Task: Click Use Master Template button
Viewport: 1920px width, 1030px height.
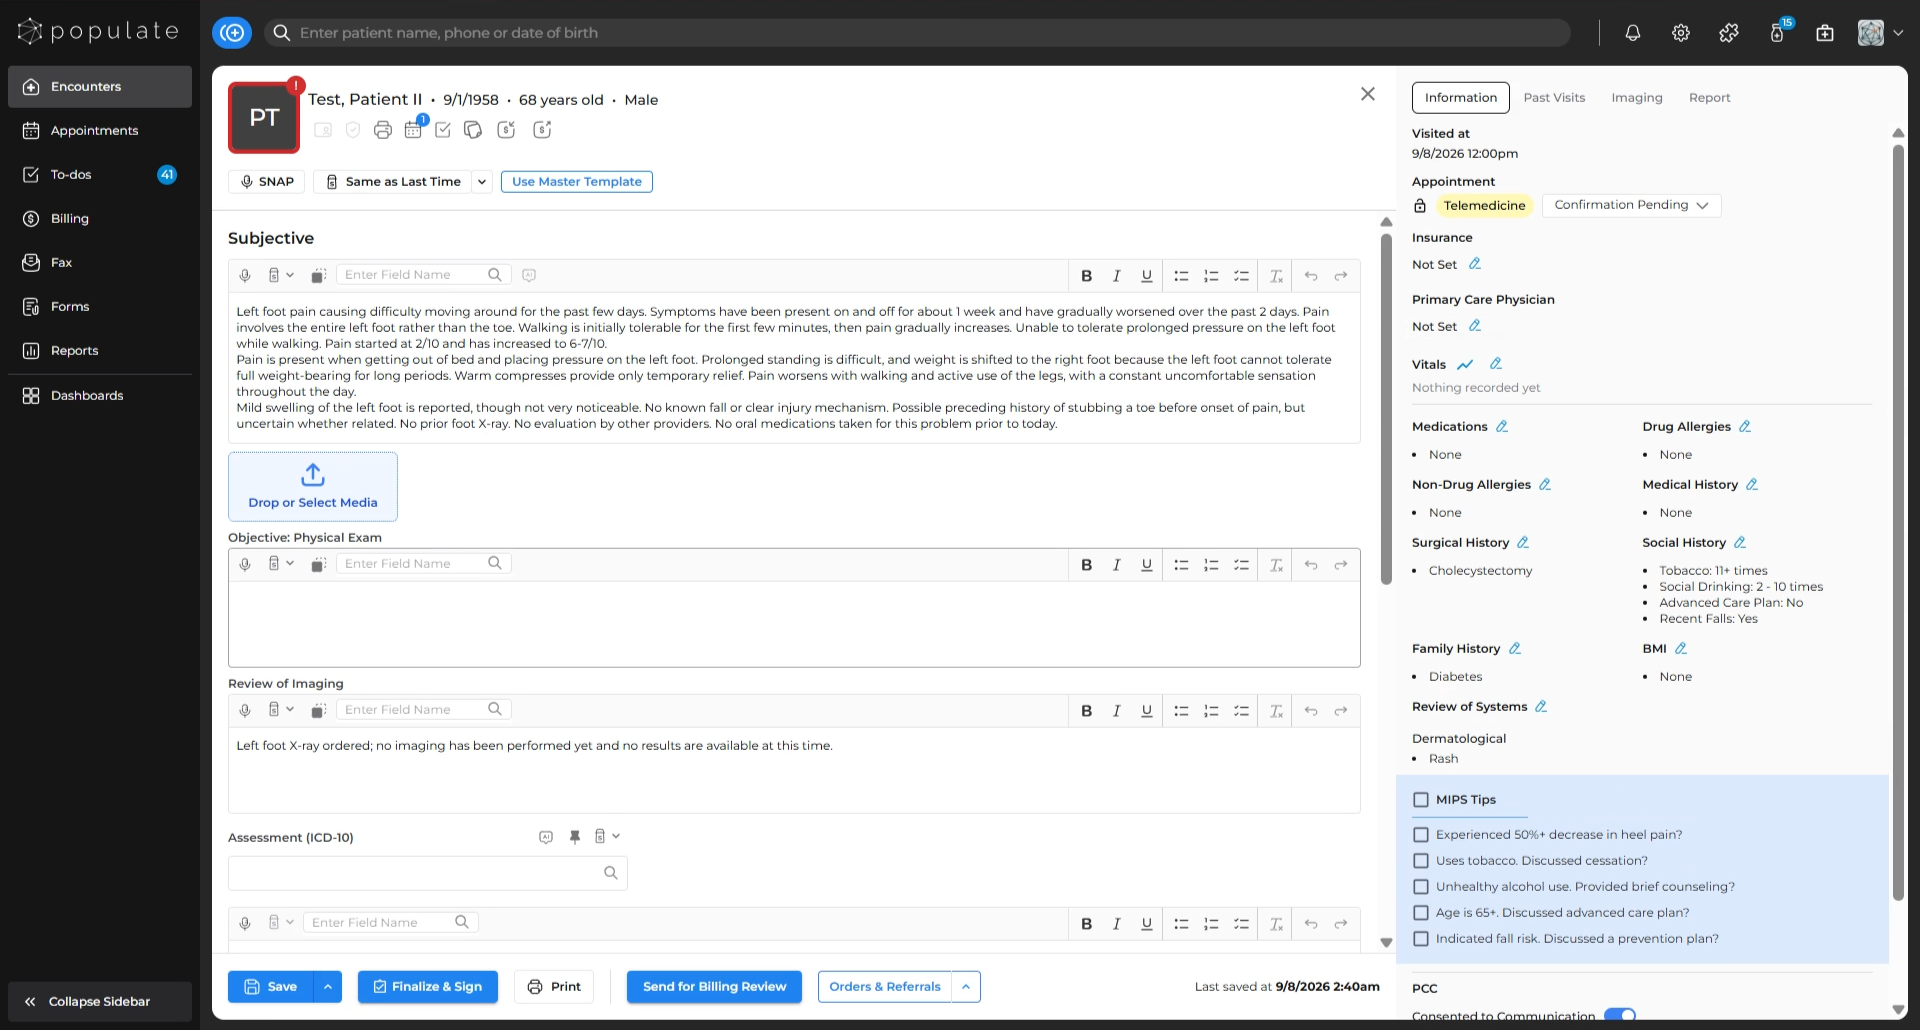Action: [577, 182]
